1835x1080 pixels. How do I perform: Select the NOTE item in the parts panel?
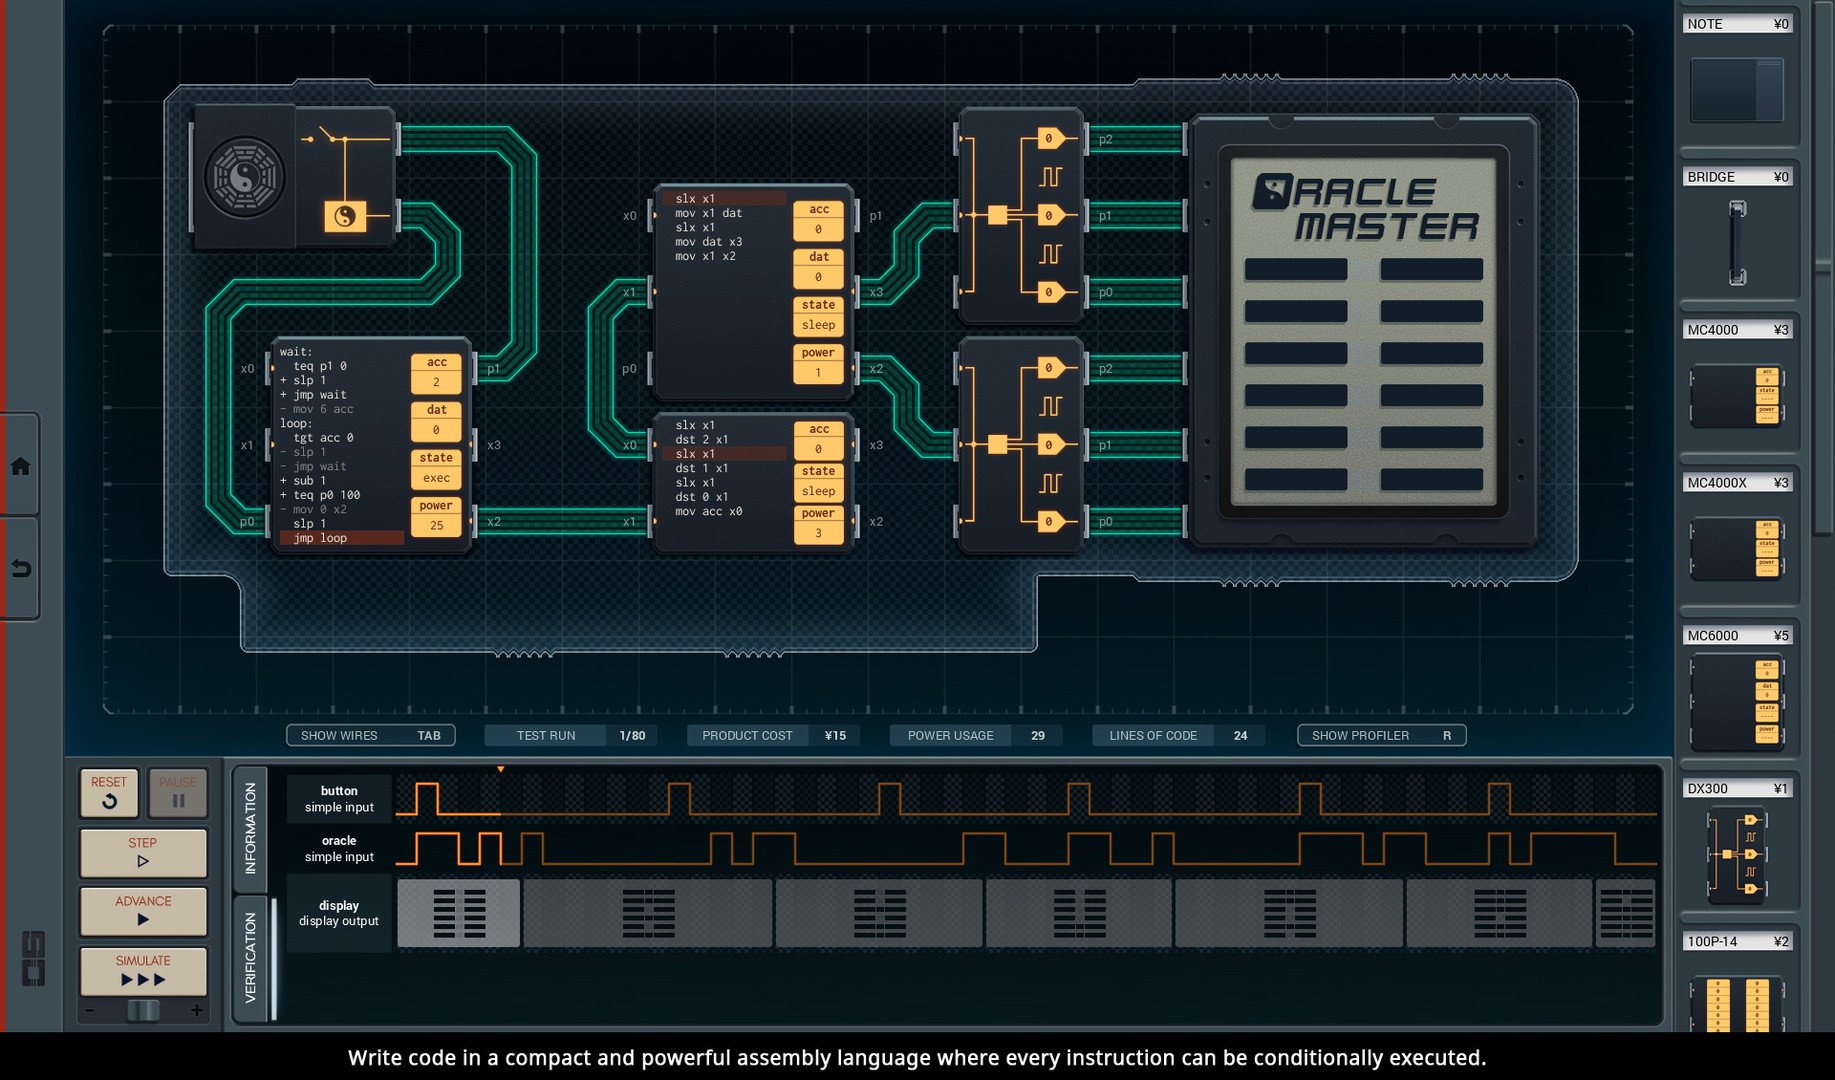pos(1737,90)
